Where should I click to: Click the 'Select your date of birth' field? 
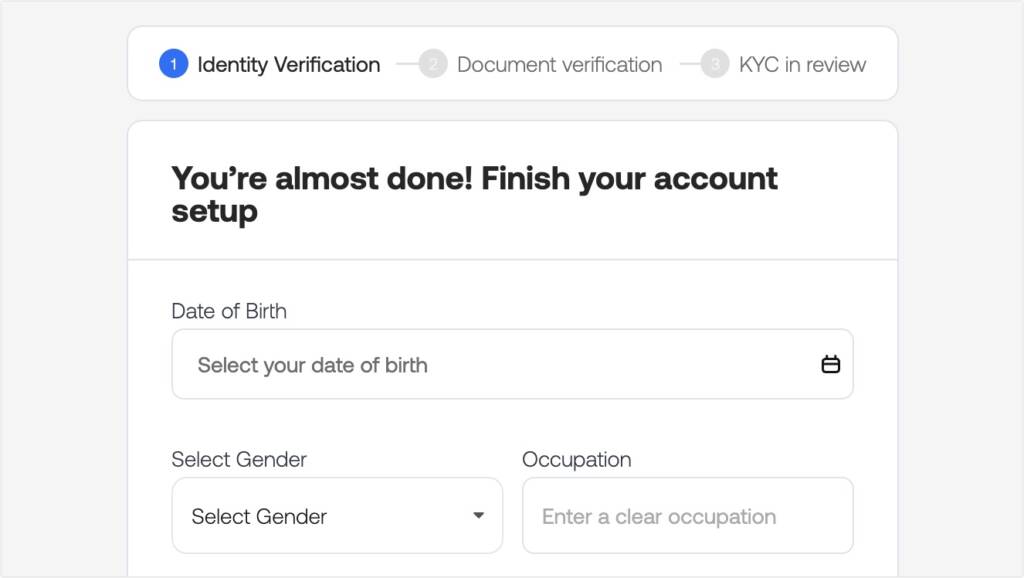513,364
